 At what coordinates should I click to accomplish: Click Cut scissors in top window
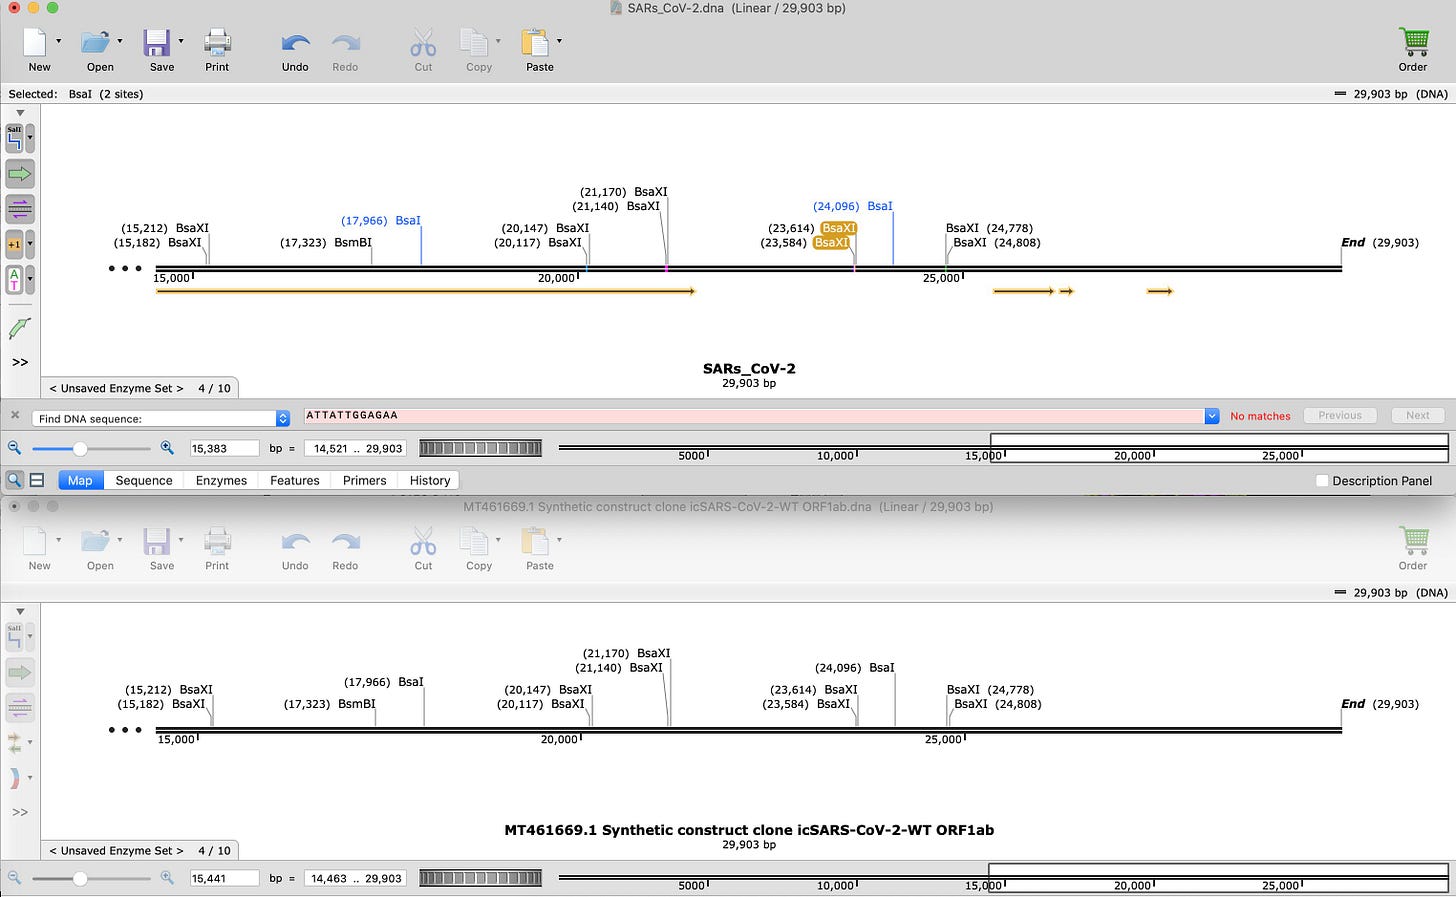[x=423, y=42]
